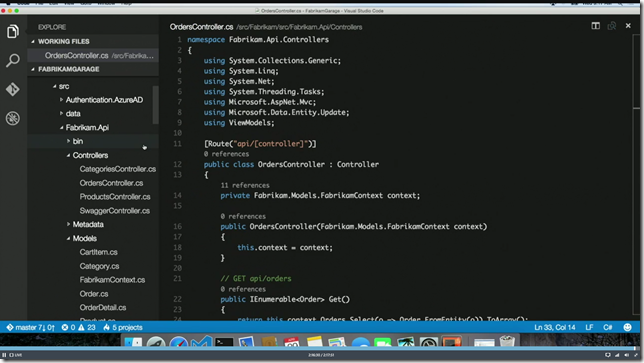Open the Debug view in the activity bar

[13, 118]
